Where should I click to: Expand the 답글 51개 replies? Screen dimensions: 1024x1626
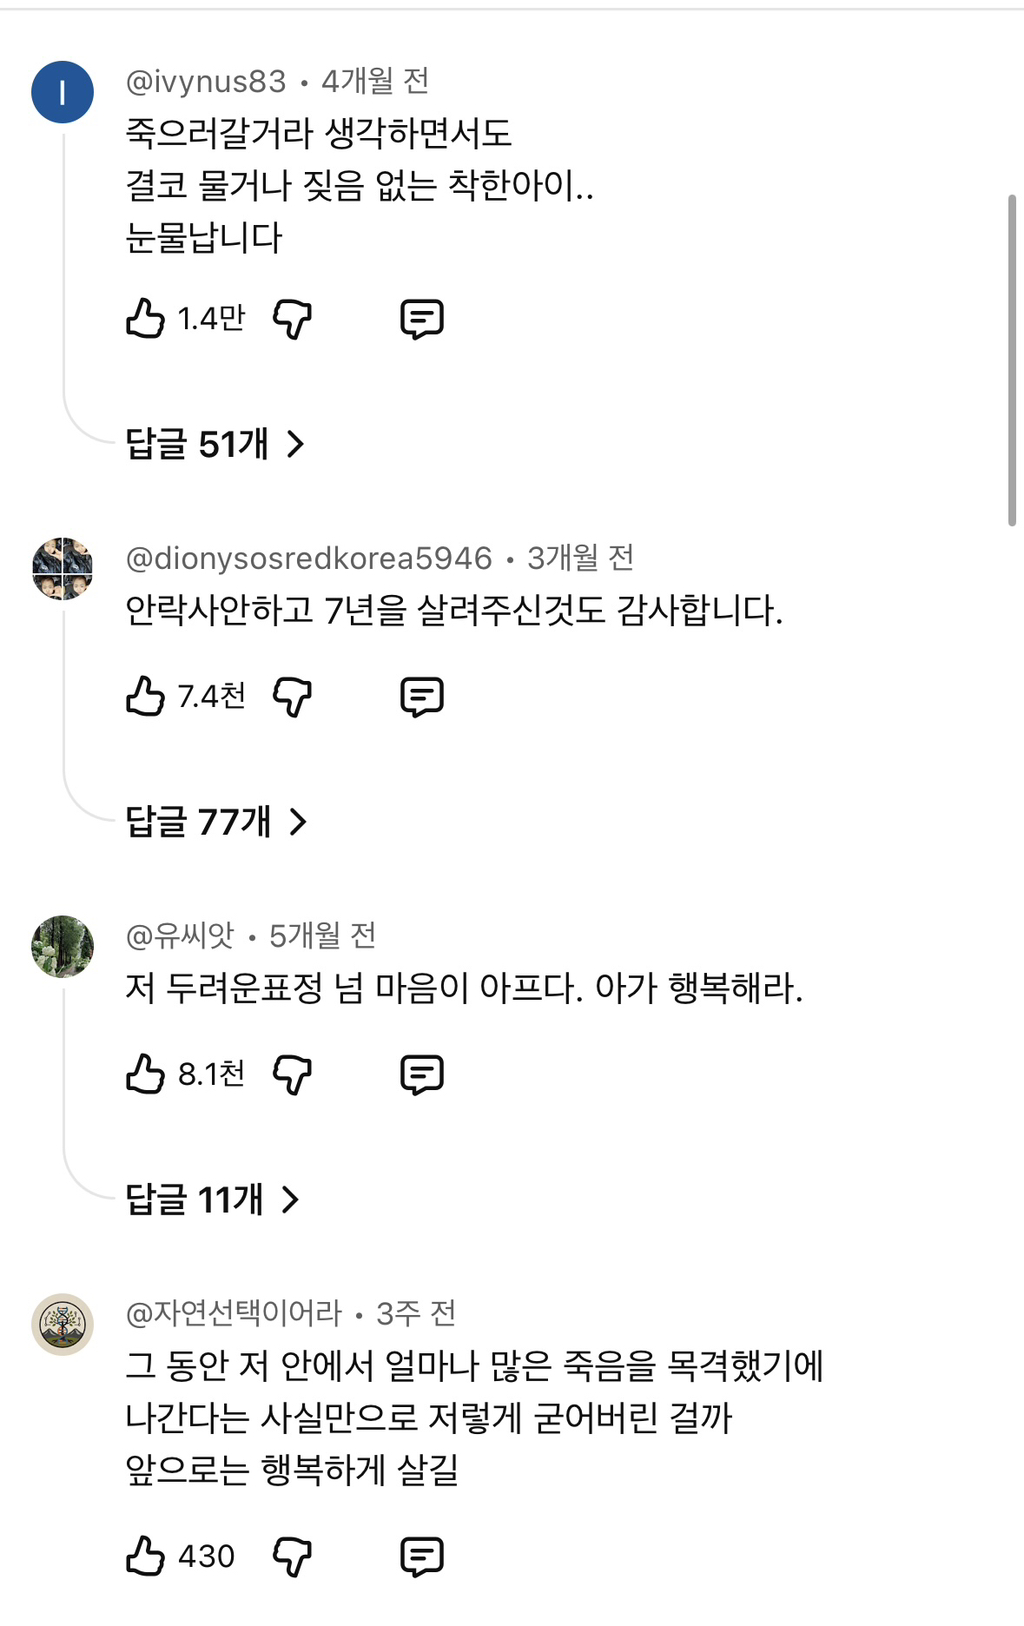tap(214, 443)
